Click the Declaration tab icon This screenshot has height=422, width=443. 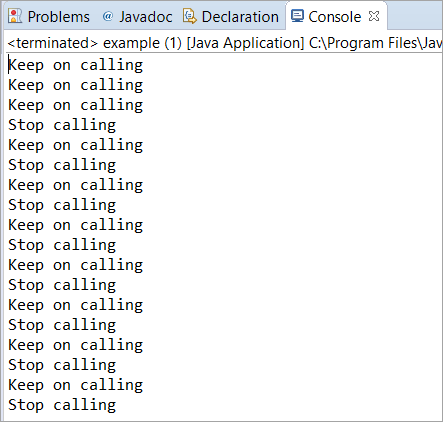[190, 16]
